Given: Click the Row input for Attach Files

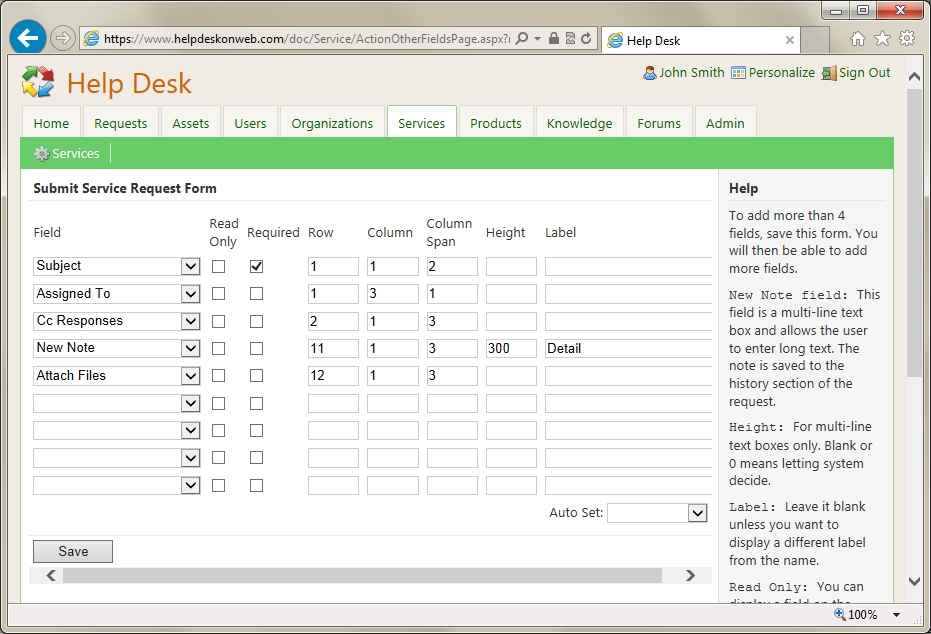Looking at the screenshot, I should tap(333, 376).
